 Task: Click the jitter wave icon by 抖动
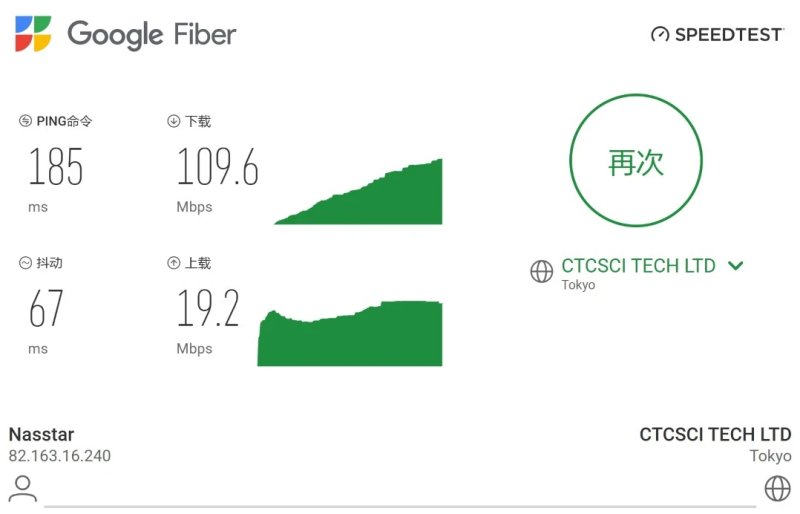[x=25, y=263]
